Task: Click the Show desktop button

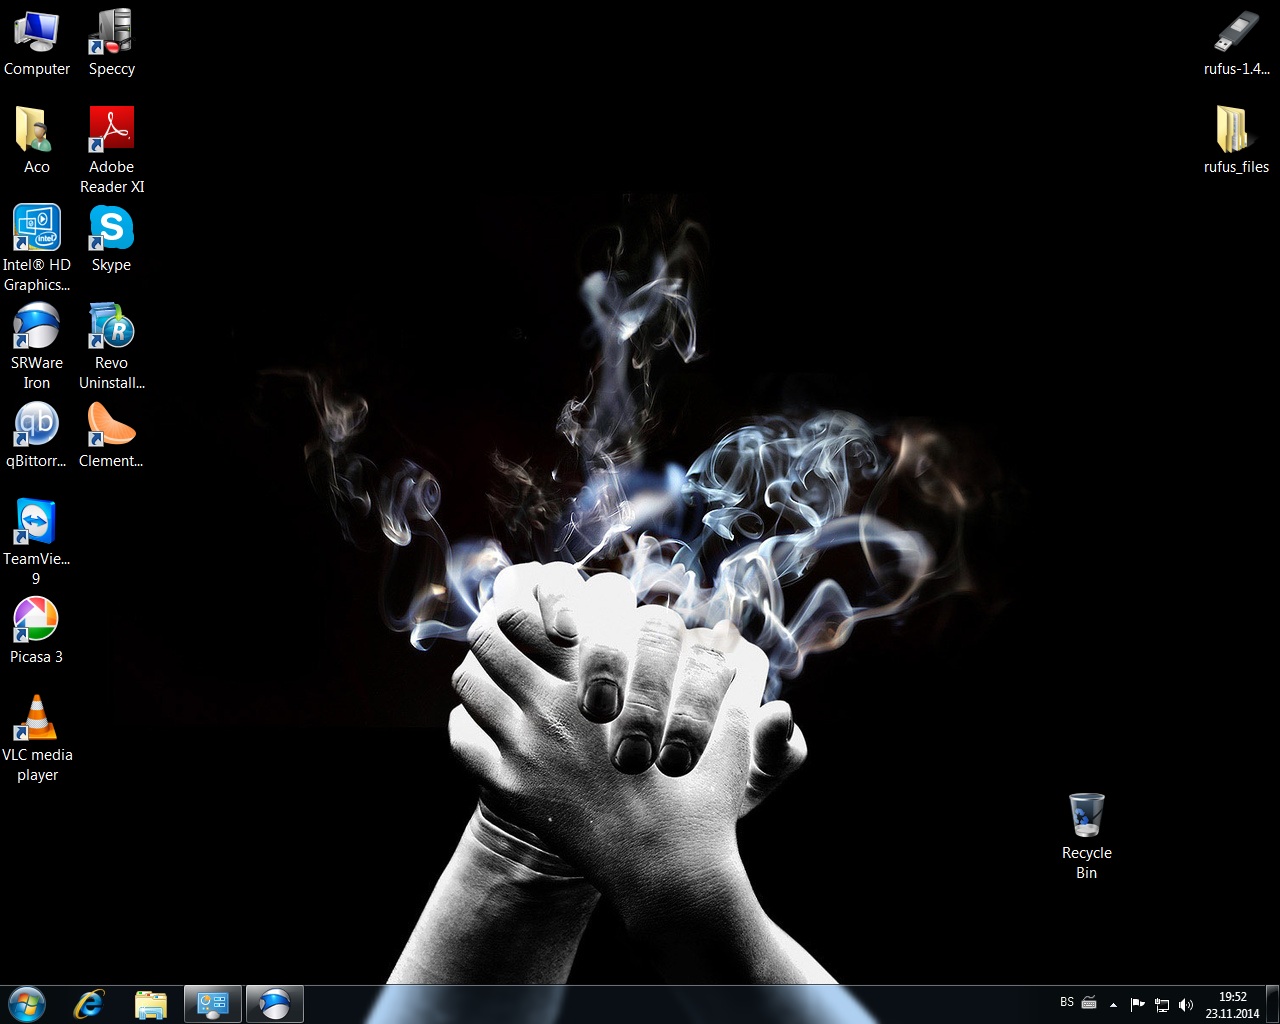Action: (x=1273, y=1005)
